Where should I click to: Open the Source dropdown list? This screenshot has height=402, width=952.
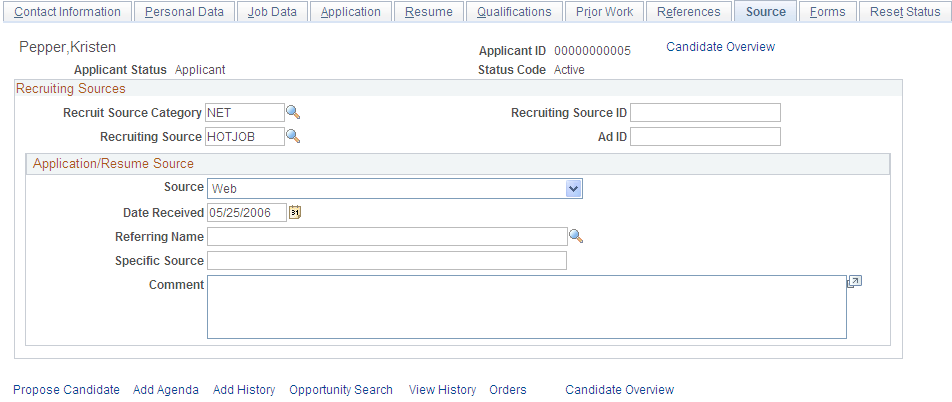click(x=574, y=189)
